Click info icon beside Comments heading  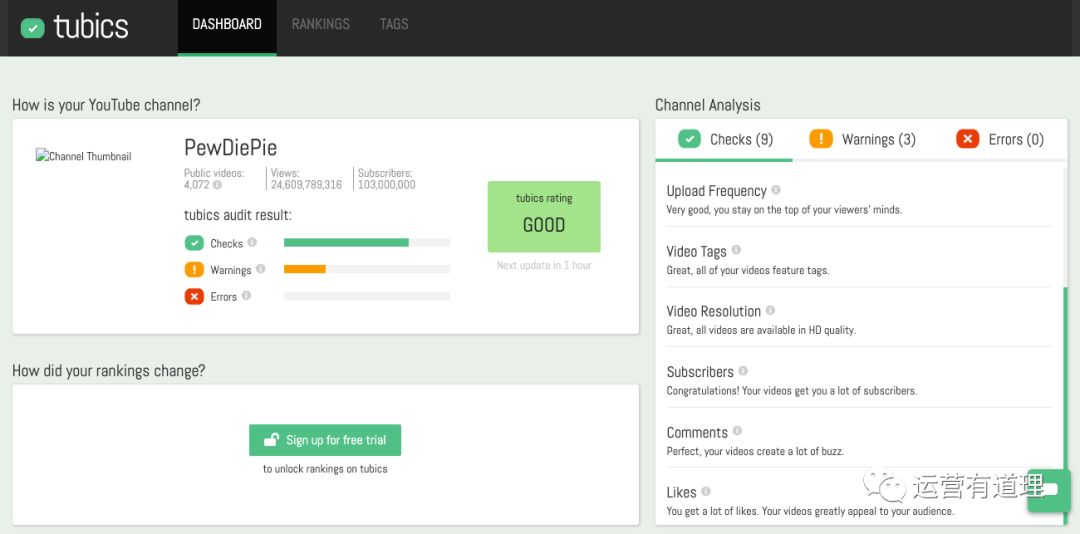click(737, 431)
